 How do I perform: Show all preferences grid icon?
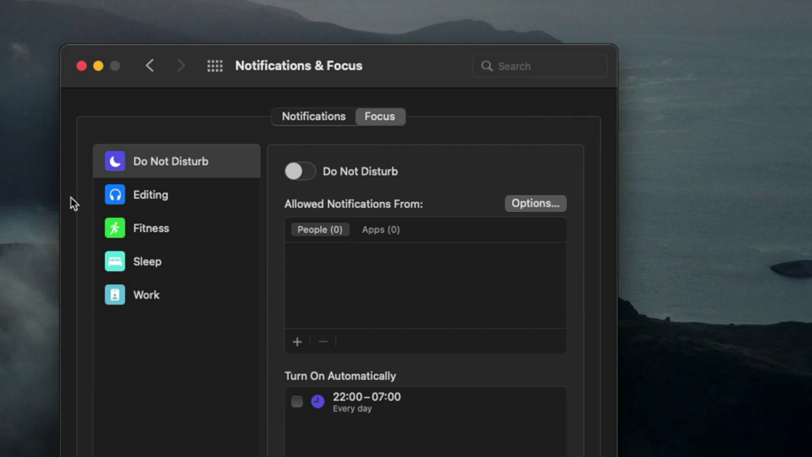tap(215, 66)
